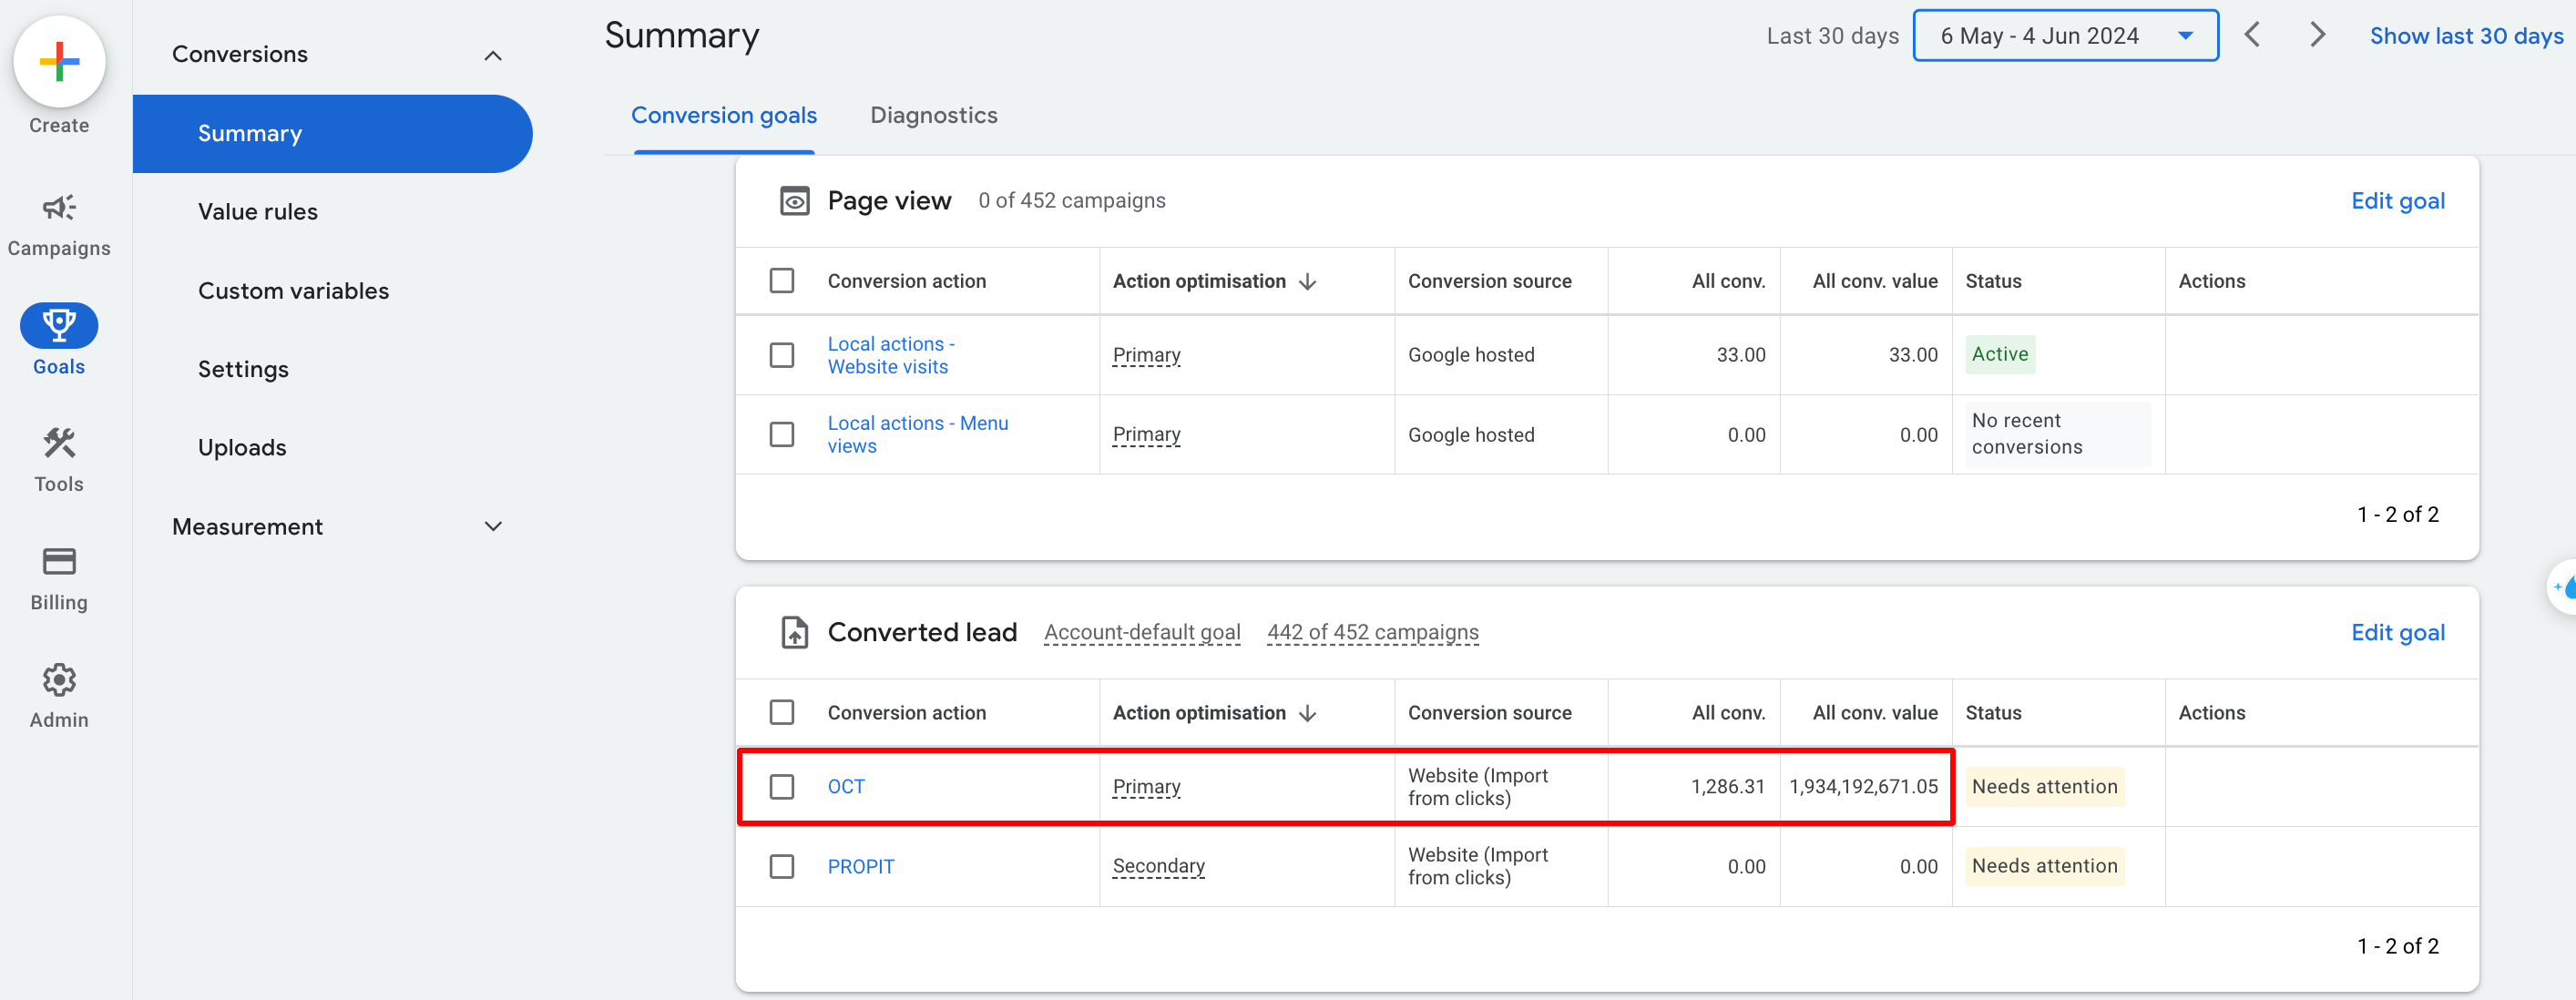Select all Page view conversion actions checkbox

(x=782, y=281)
